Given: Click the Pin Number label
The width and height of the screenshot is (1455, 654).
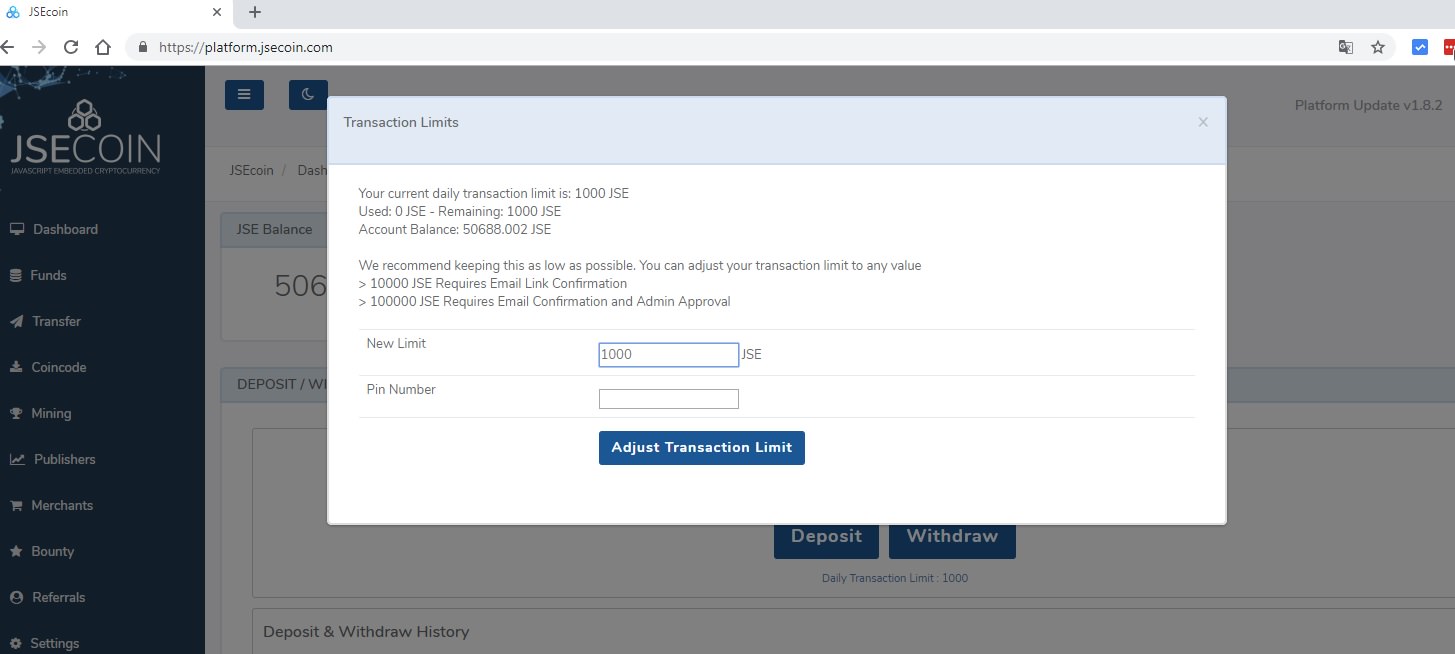Looking at the screenshot, I should [x=401, y=389].
